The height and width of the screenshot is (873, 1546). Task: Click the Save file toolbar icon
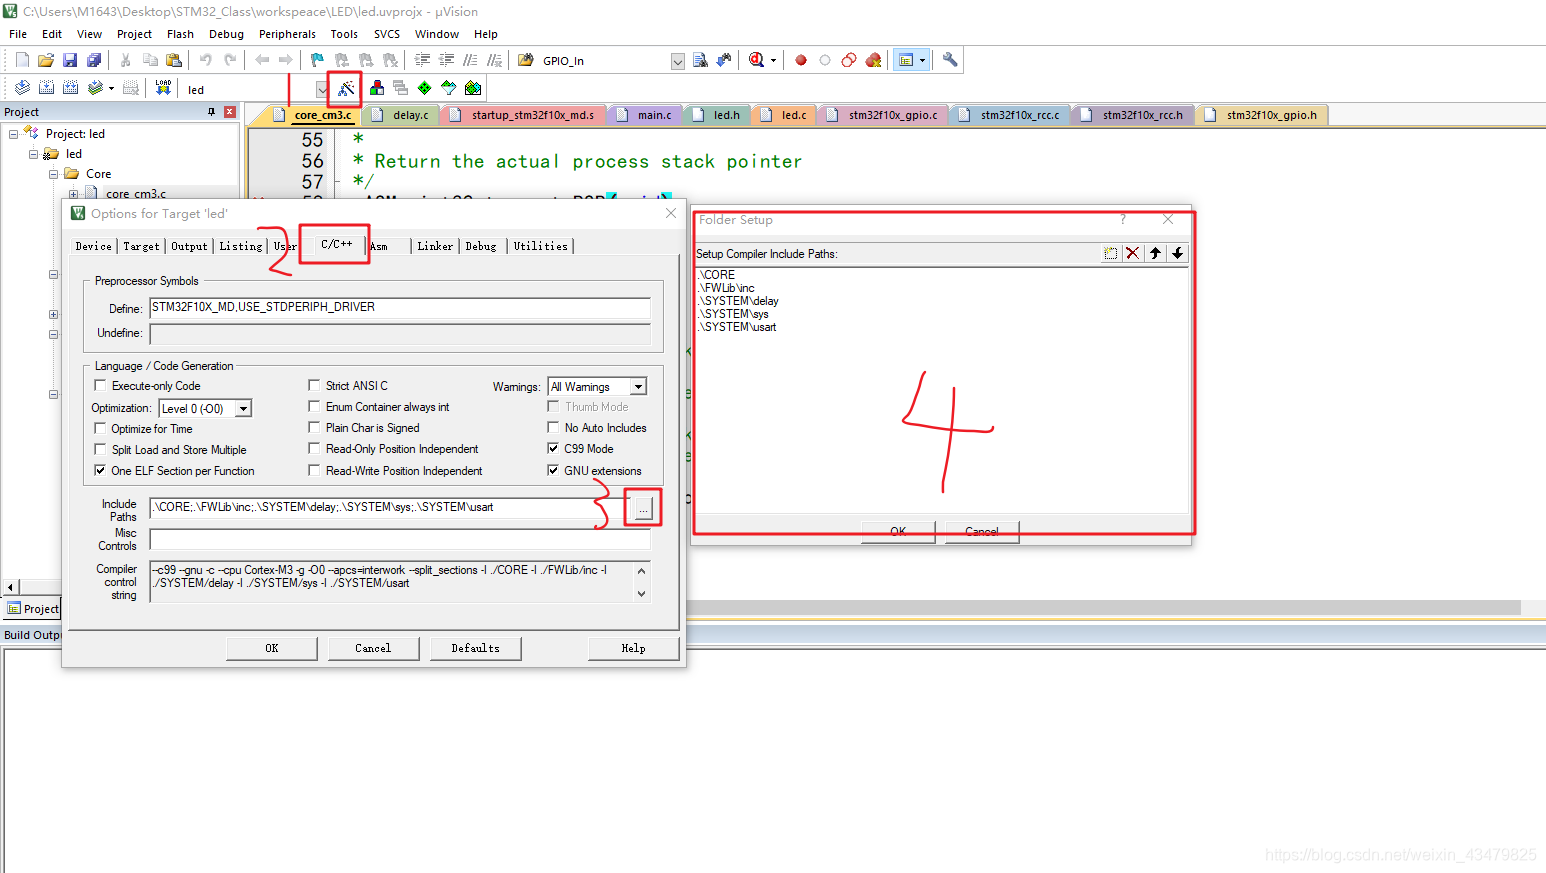[70, 60]
